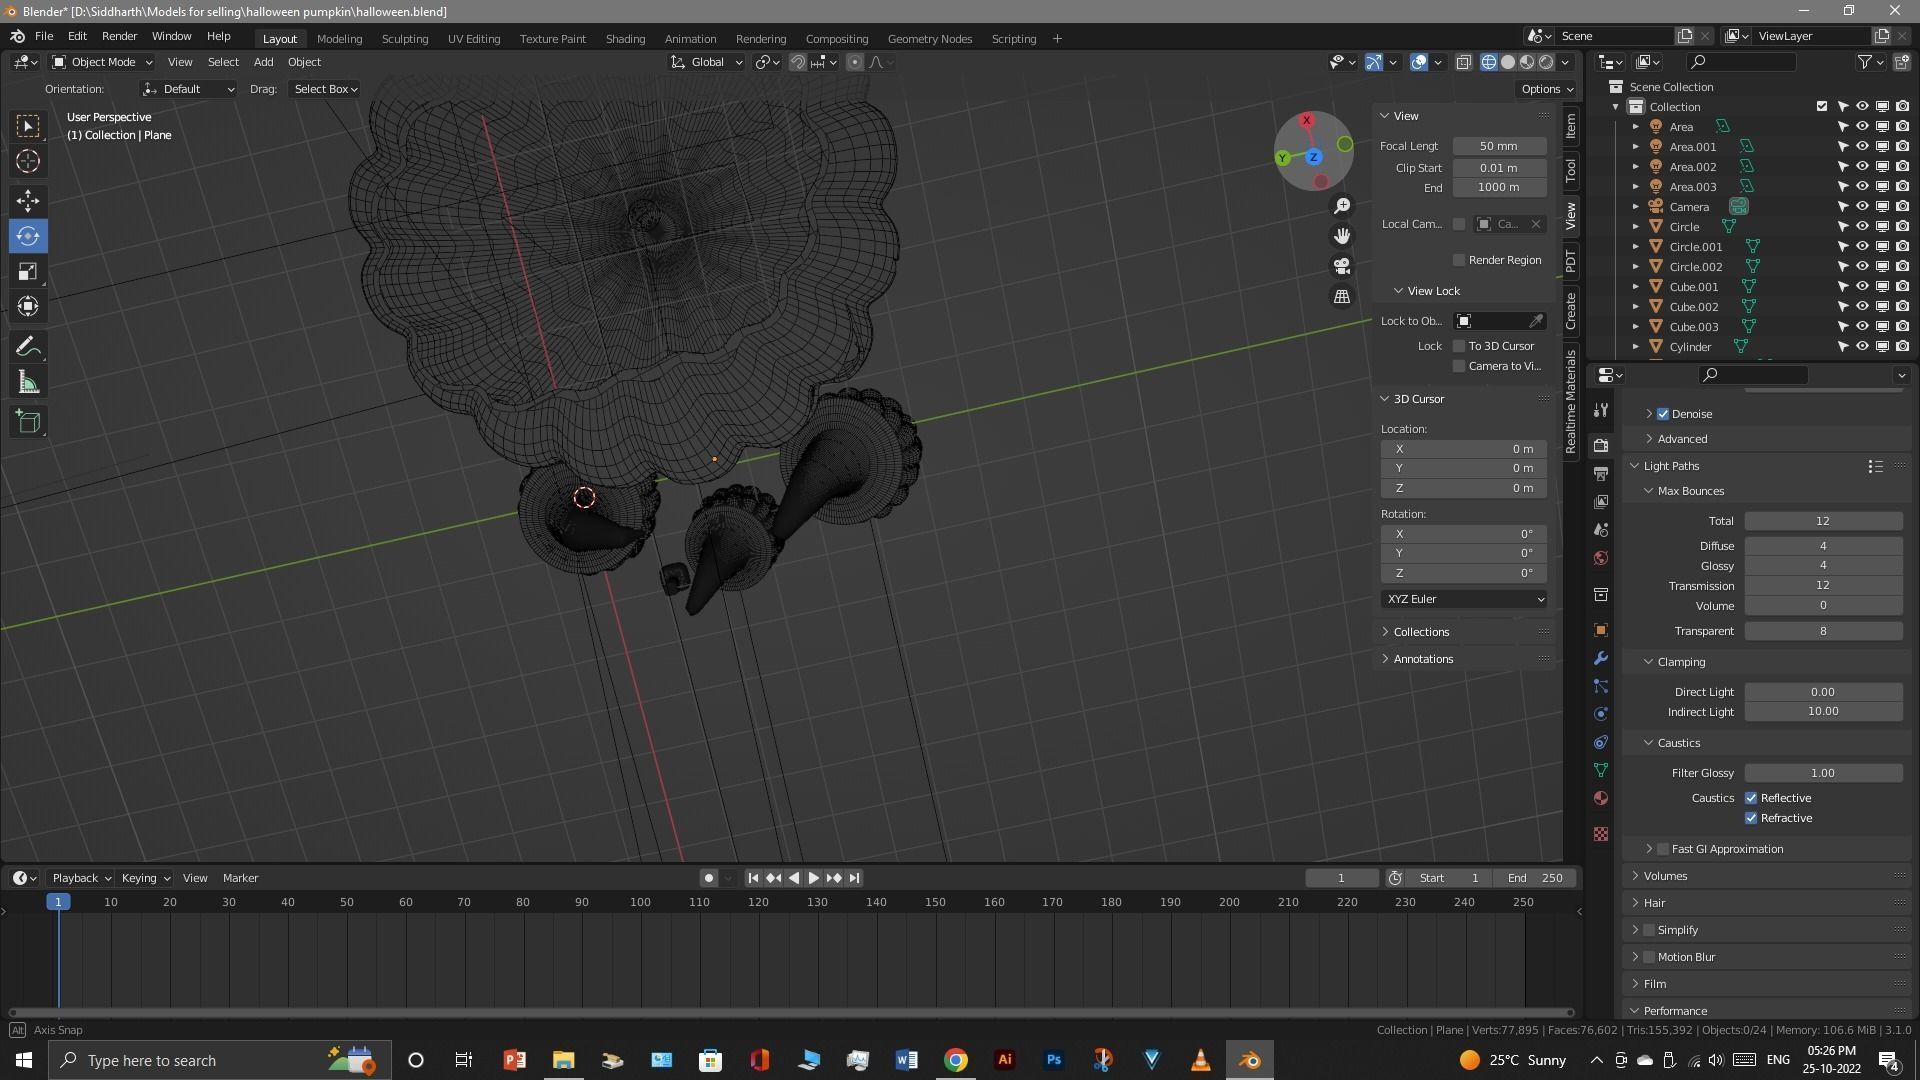Disable Refractive caustics checkbox
Image resolution: width=1920 pixels, height=1080 pixels.
pyautogui.click(x=1751, y=818)
